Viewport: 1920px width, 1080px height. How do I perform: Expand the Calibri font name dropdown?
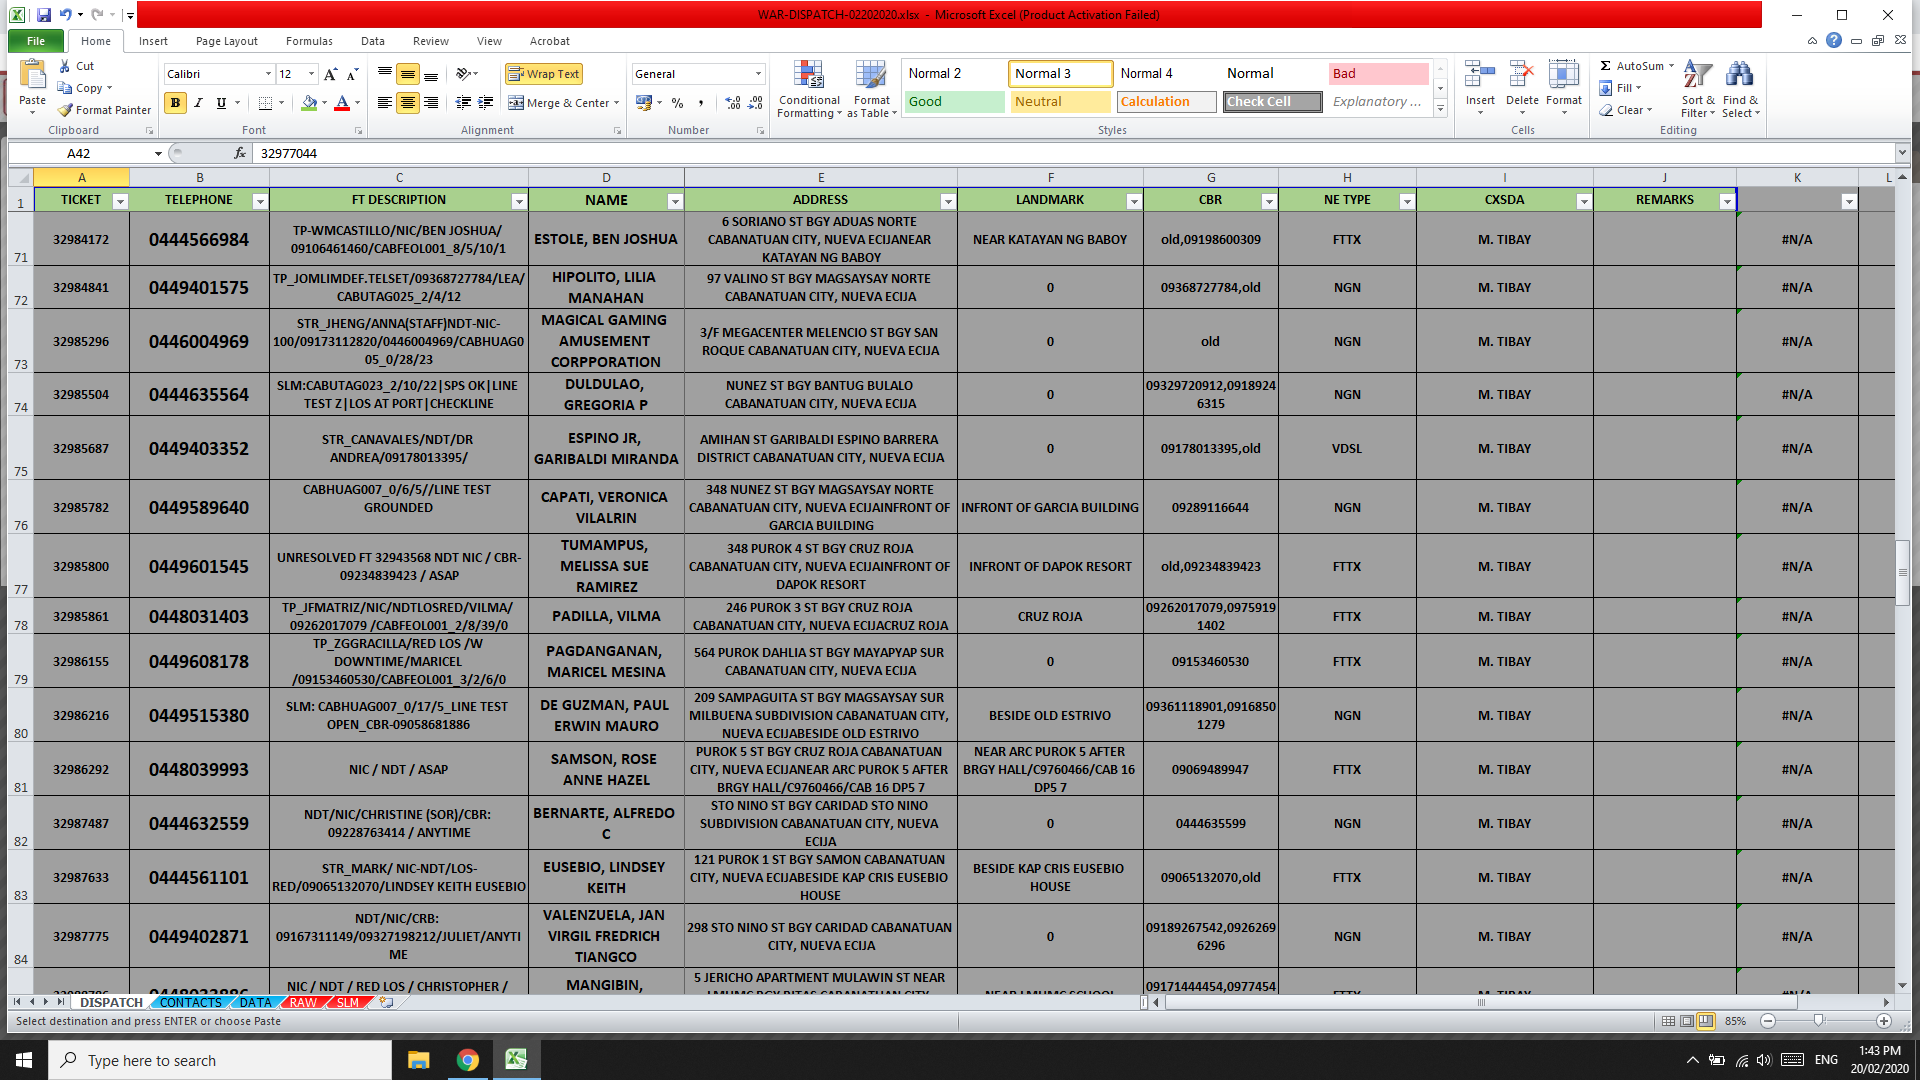(268, 74)
